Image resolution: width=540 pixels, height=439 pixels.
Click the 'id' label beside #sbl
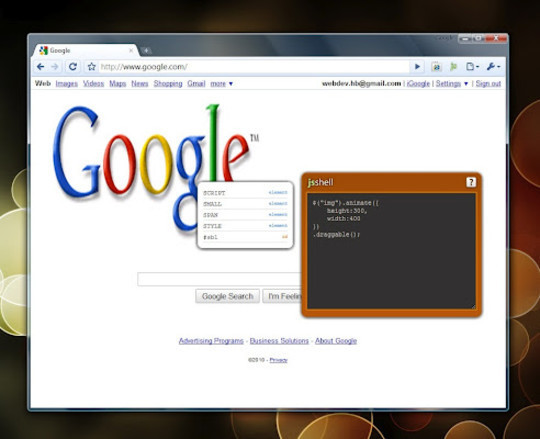pos(285,237)
